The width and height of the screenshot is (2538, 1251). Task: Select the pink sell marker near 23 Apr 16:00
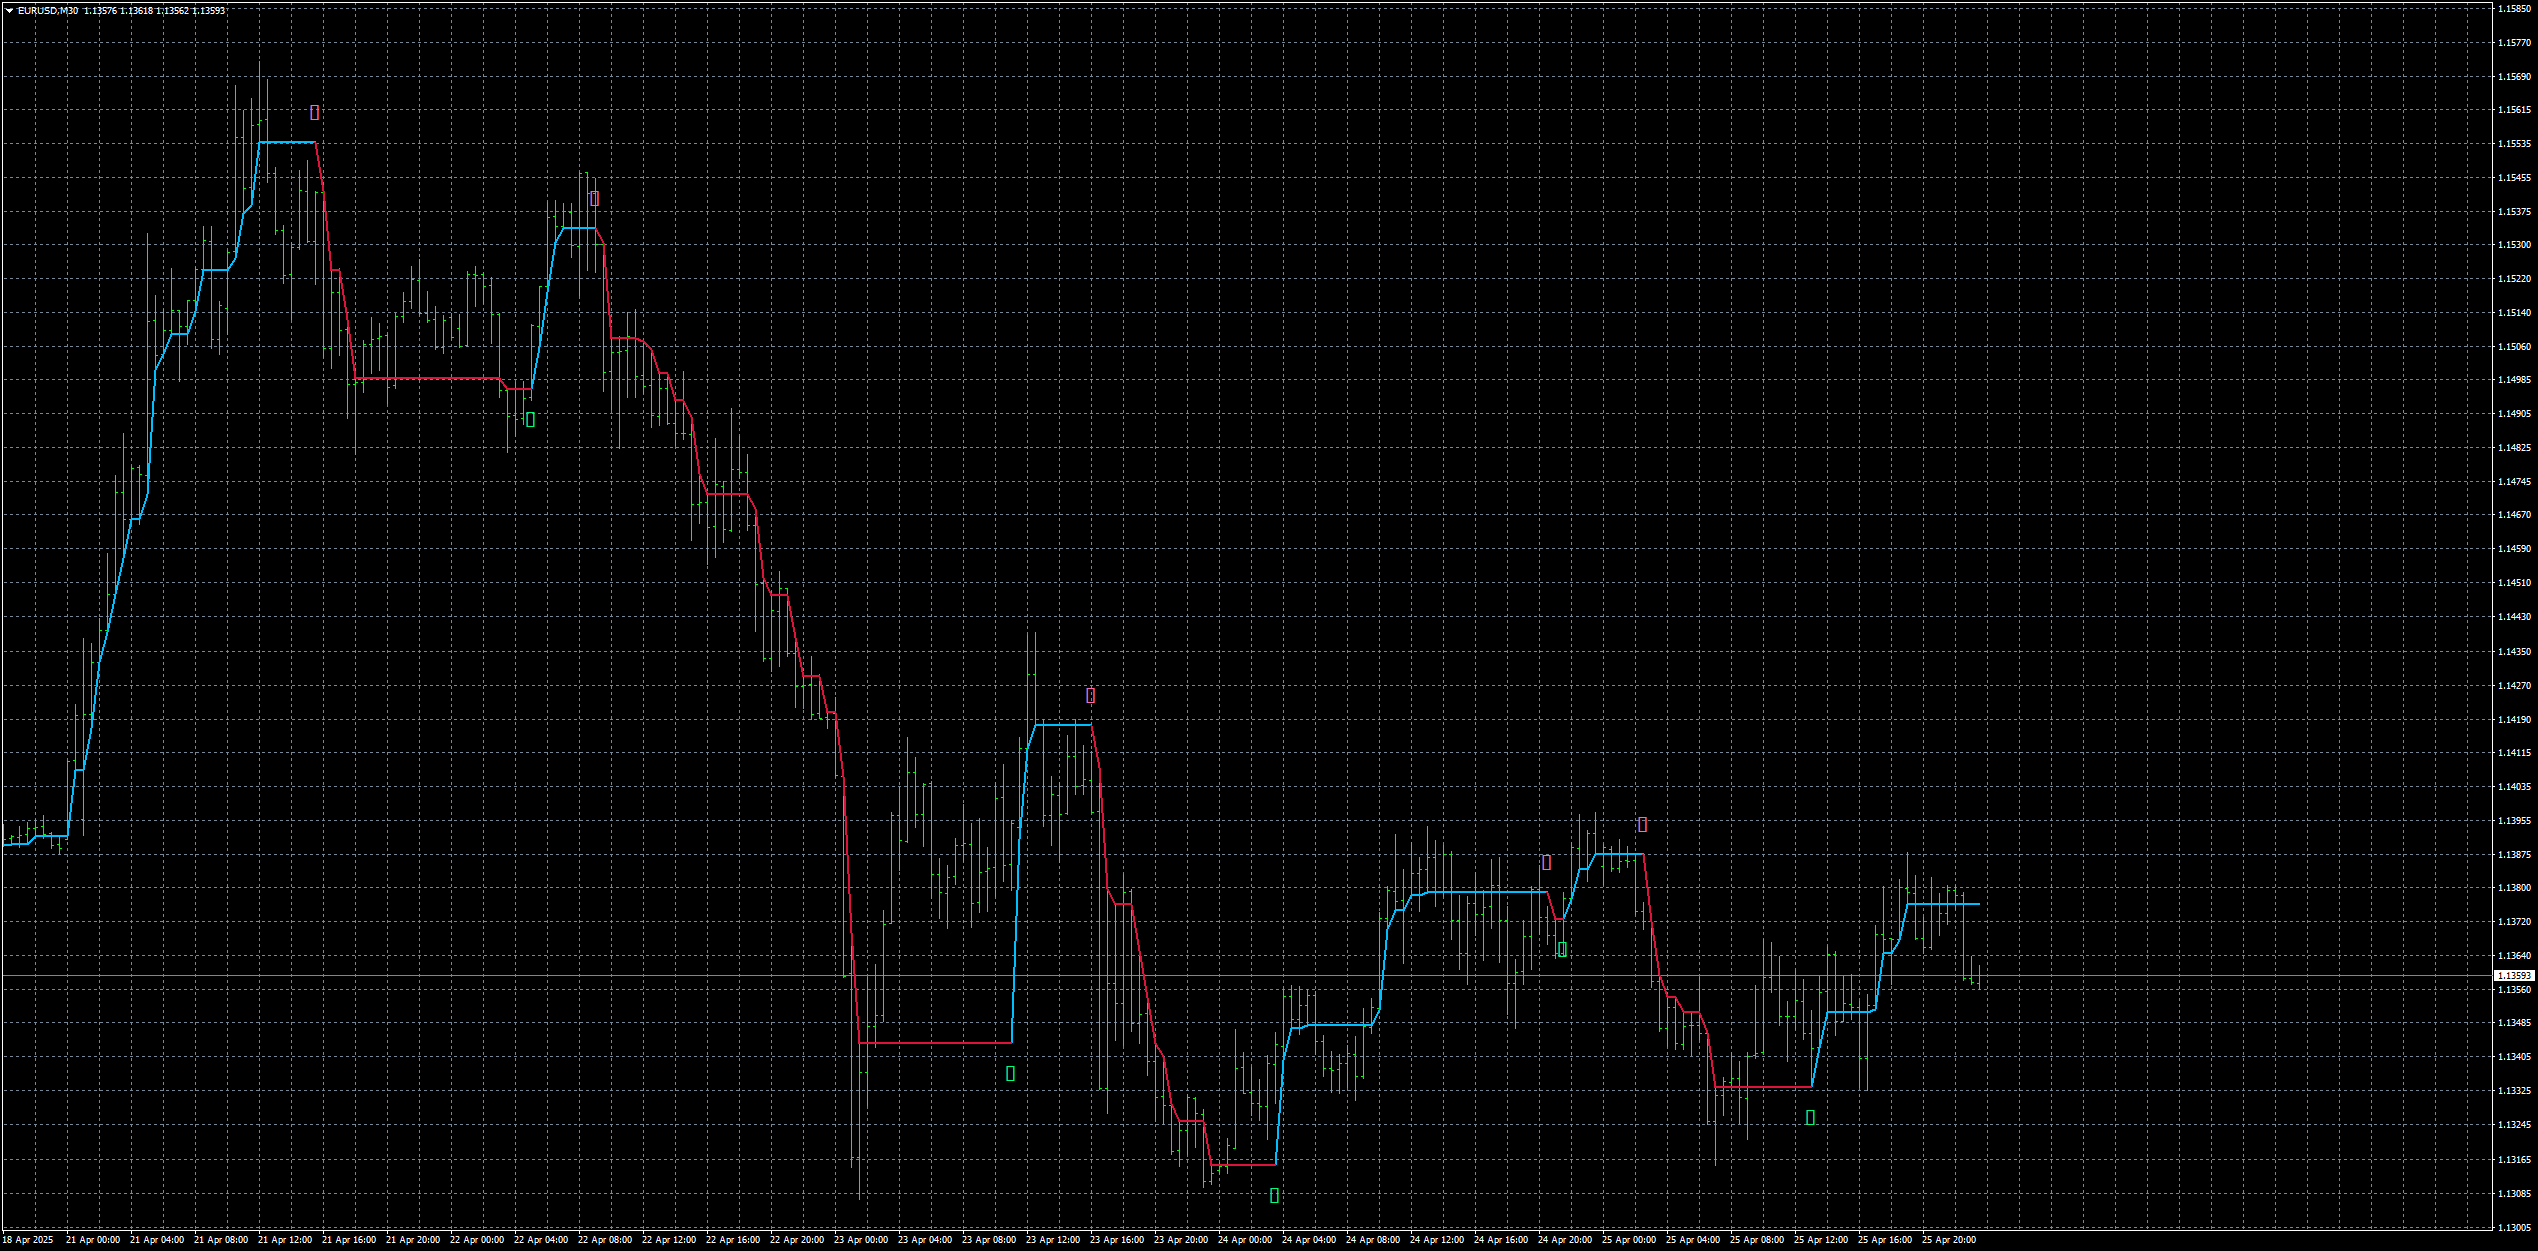click(1091, 695)
